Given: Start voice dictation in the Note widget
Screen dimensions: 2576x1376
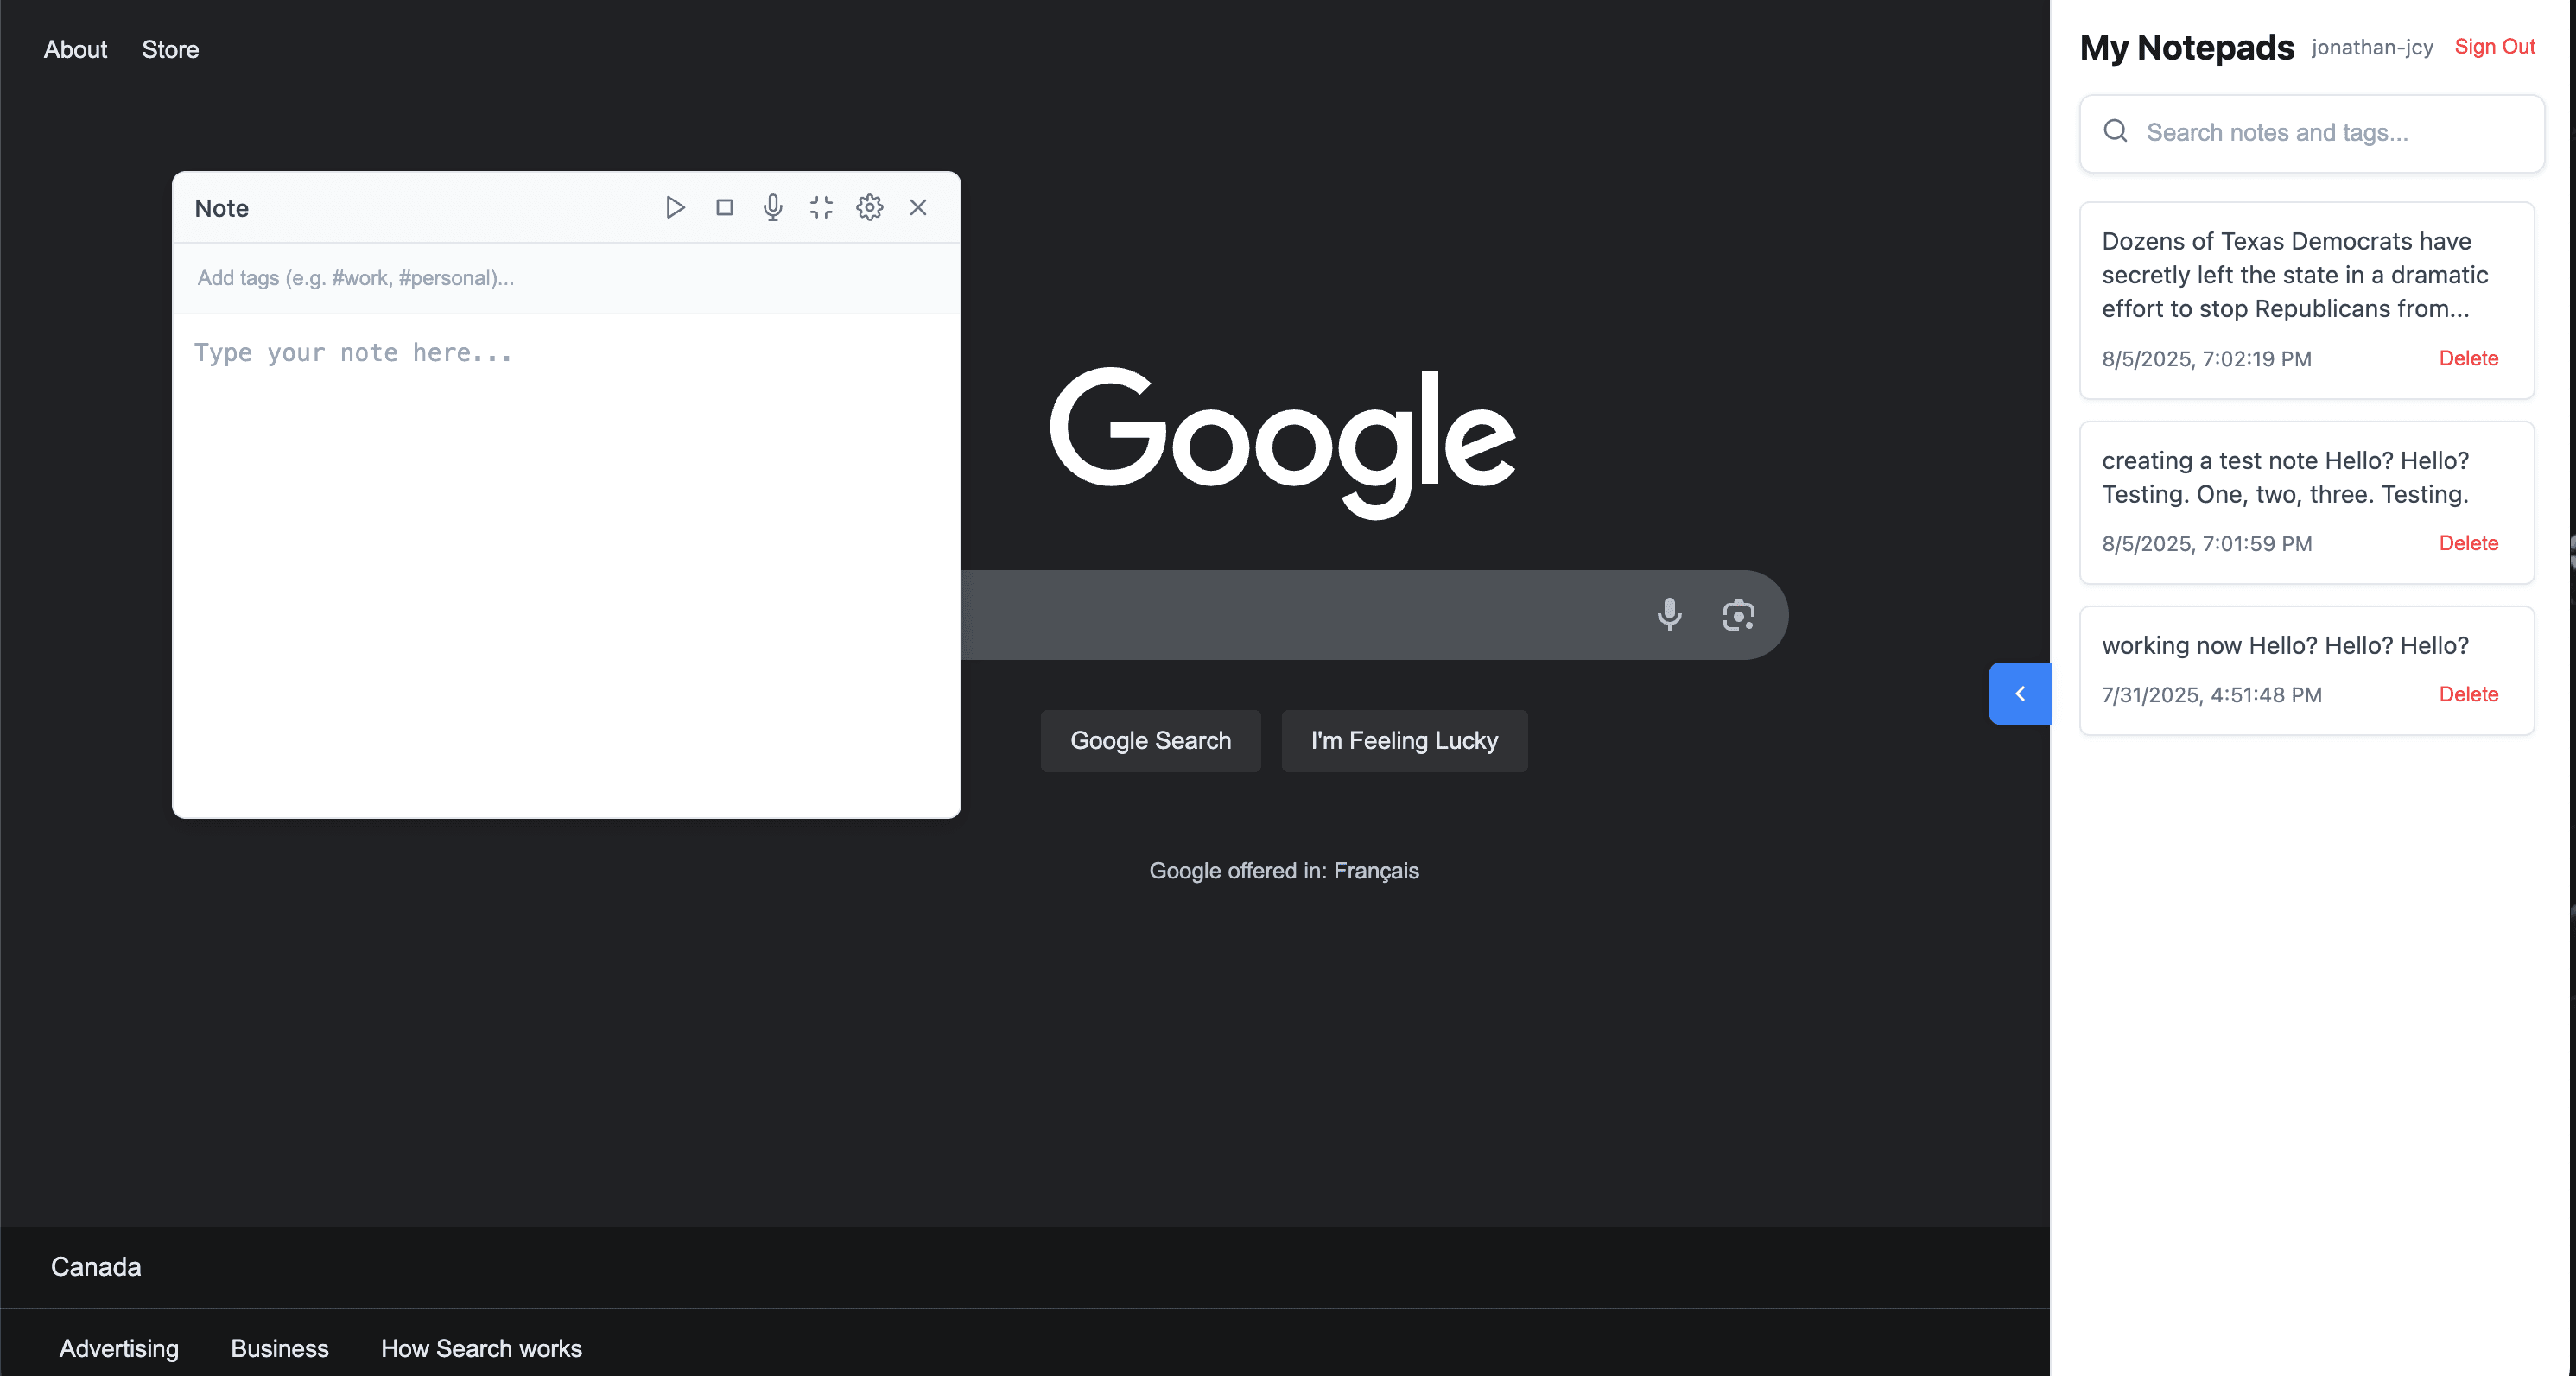Looking at the screenshot, I should (x=772, y=208).
